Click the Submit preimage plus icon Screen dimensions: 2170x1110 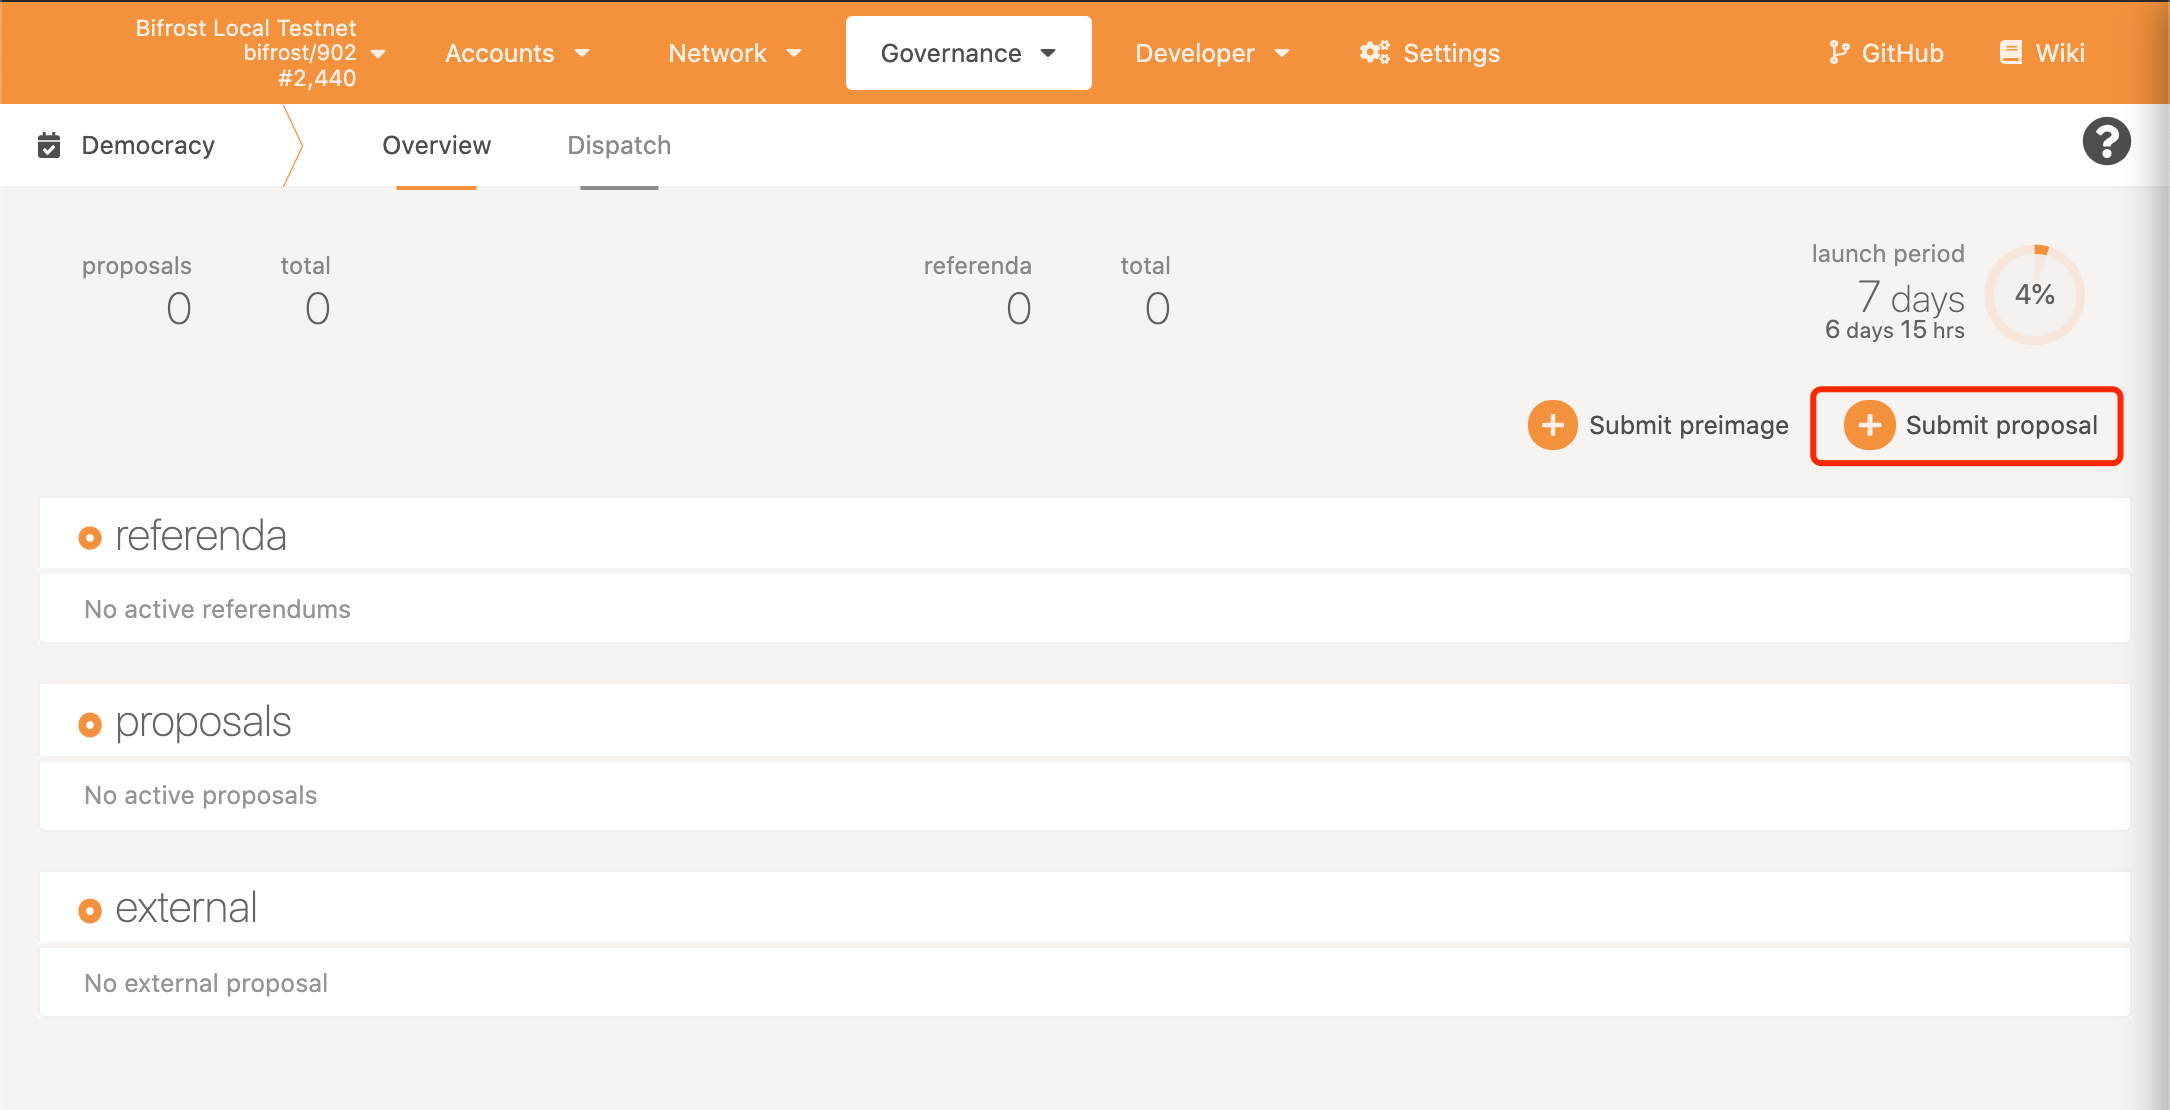tap(1552, 425)
